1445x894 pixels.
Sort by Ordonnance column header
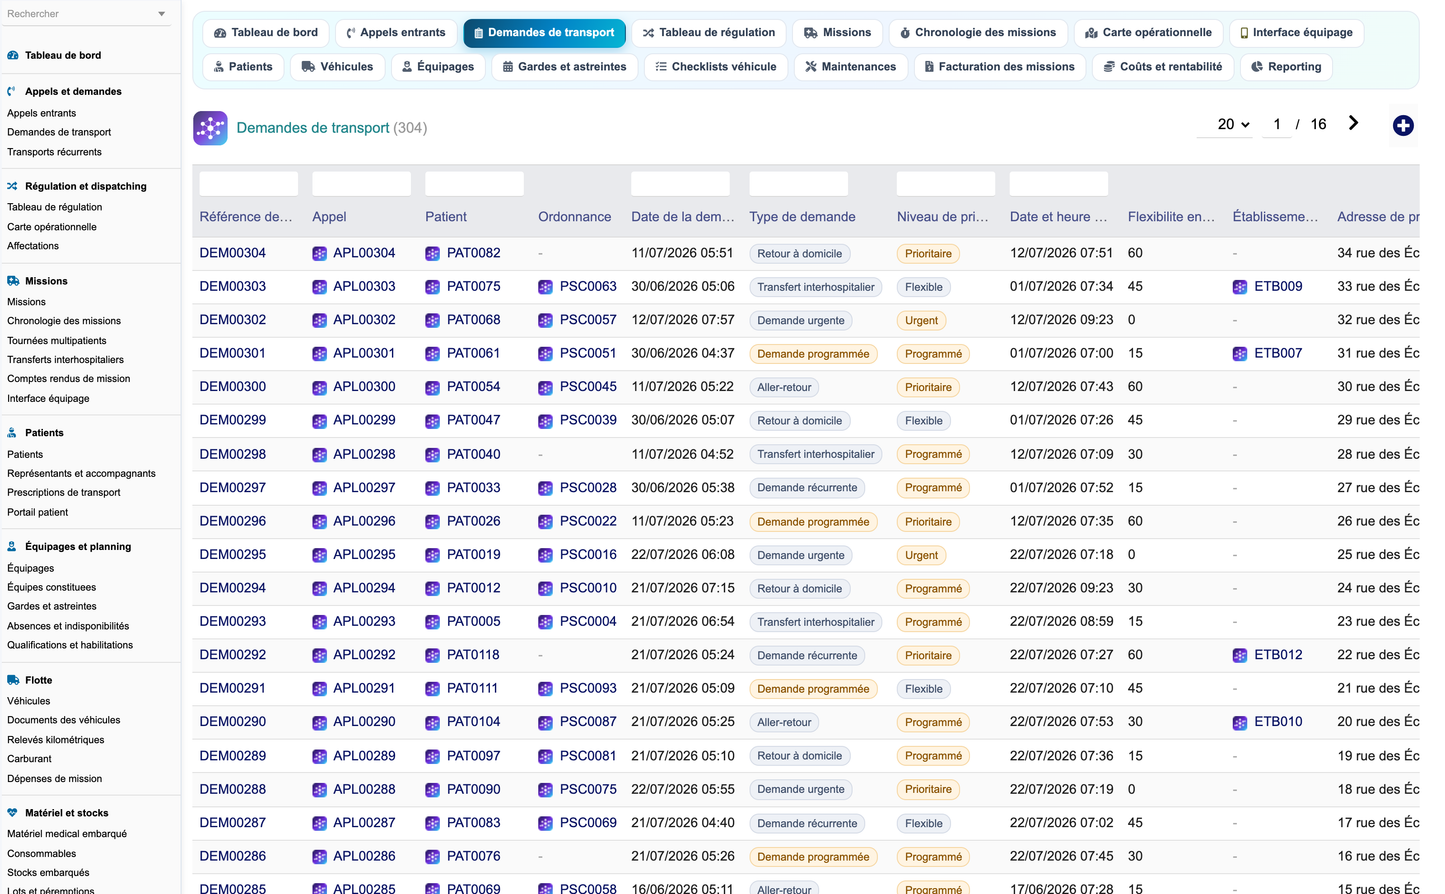pyautogui.click(x=575, y=217)
